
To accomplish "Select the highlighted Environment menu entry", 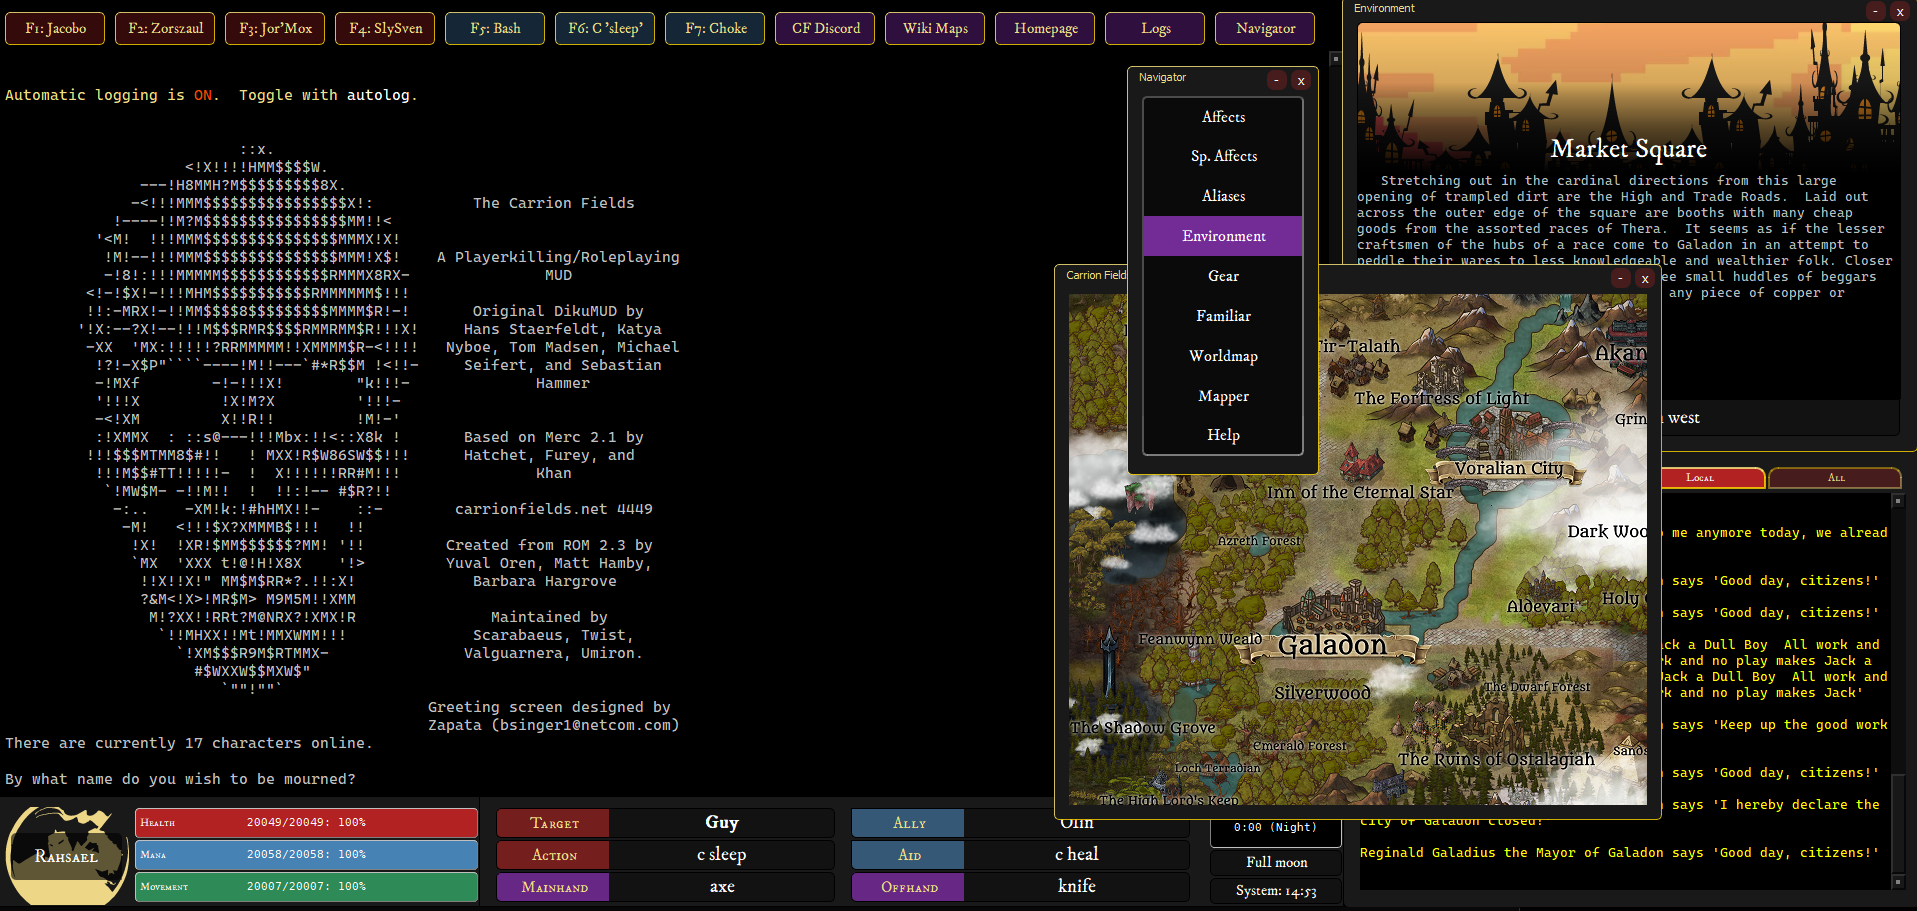I will click(x=1223, y=236).
